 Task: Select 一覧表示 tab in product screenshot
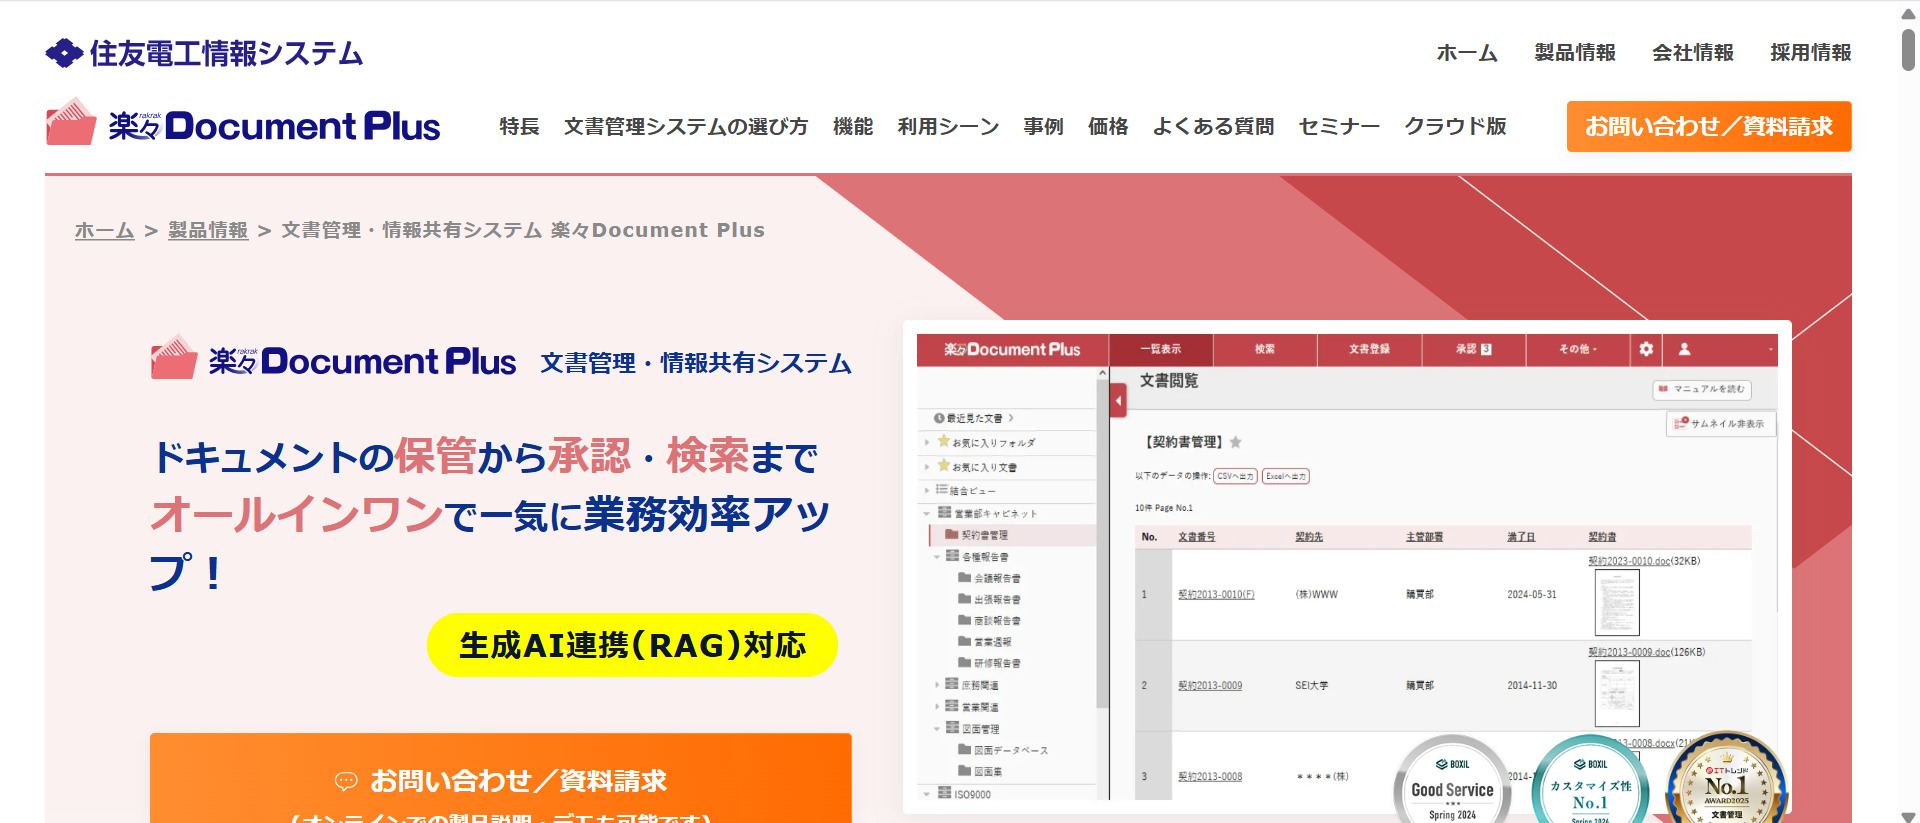(1161, 349)
